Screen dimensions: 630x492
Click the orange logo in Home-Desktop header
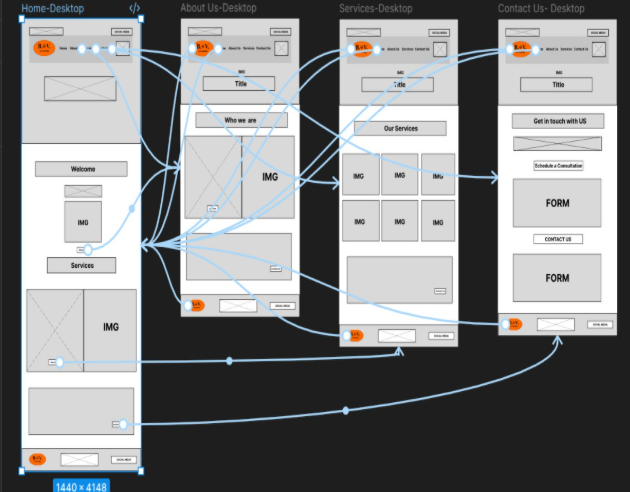pyautogui.click(x=44, y=48)
